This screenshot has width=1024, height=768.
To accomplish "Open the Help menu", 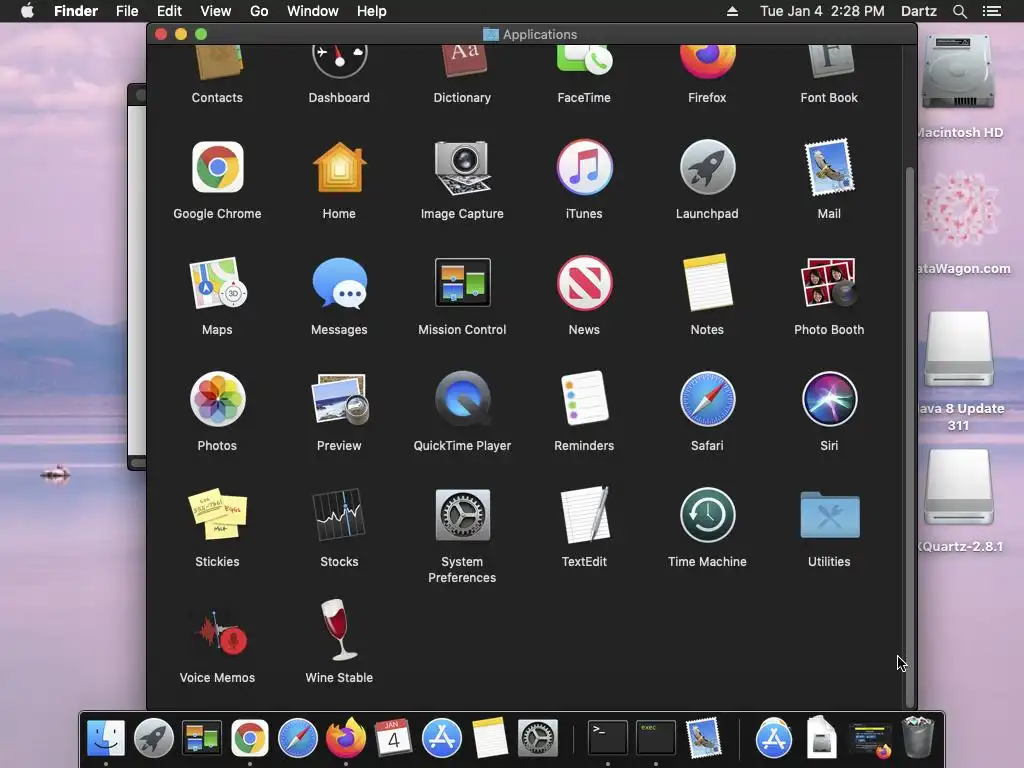I will 372,11.
